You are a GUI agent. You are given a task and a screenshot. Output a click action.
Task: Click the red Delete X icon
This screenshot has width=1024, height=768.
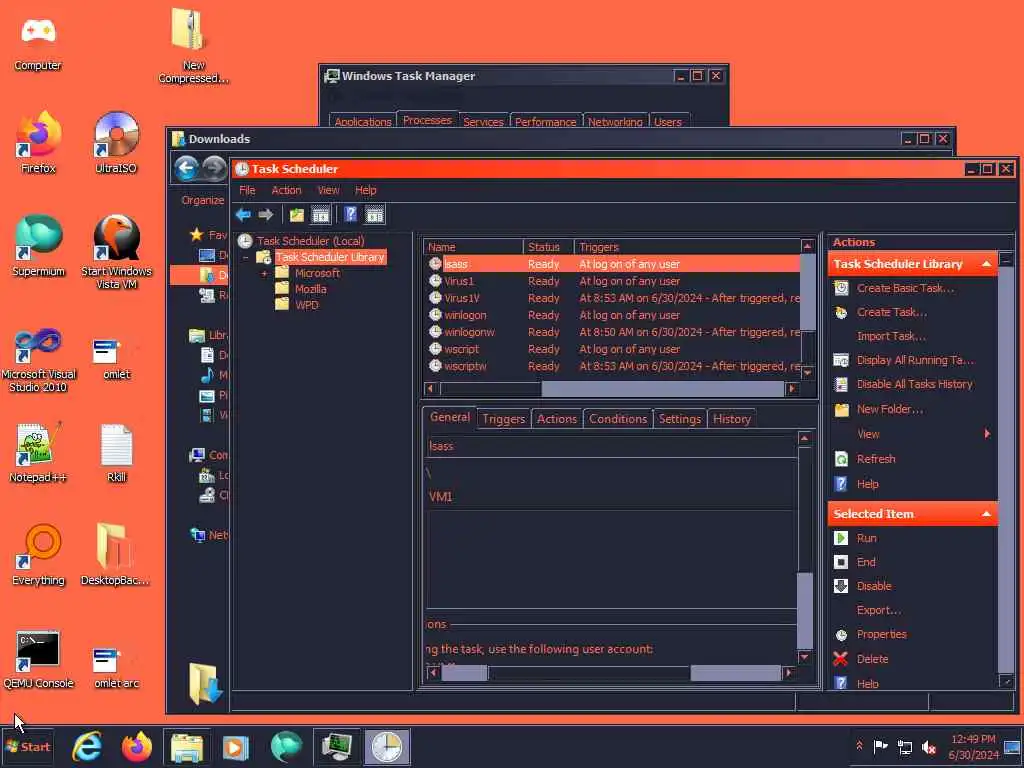[841, 659]
